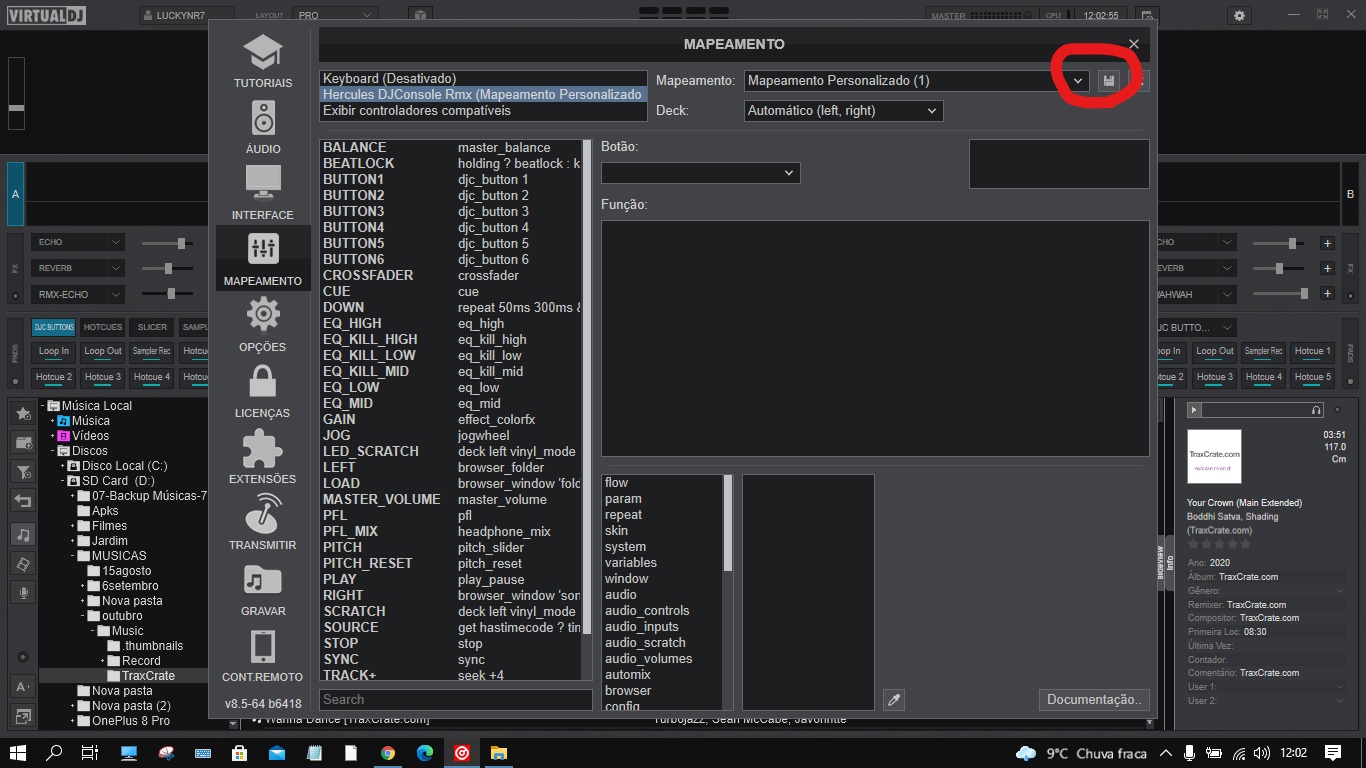This screenshot has width=1366, height=768.
Task: Open Microsoft Edge from the taskbar
Action: click(425, 753)
